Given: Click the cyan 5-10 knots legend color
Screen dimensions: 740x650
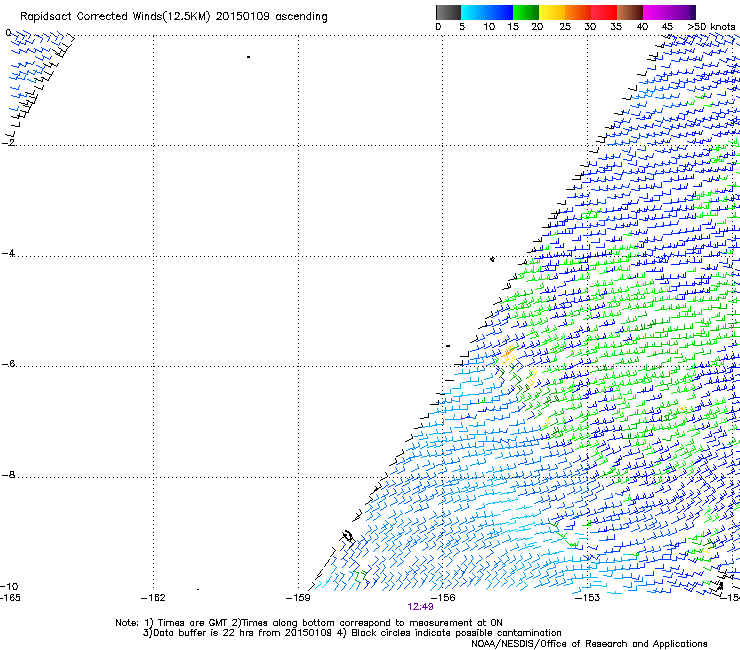Looking at the screenshot, I should pos(474,12).
